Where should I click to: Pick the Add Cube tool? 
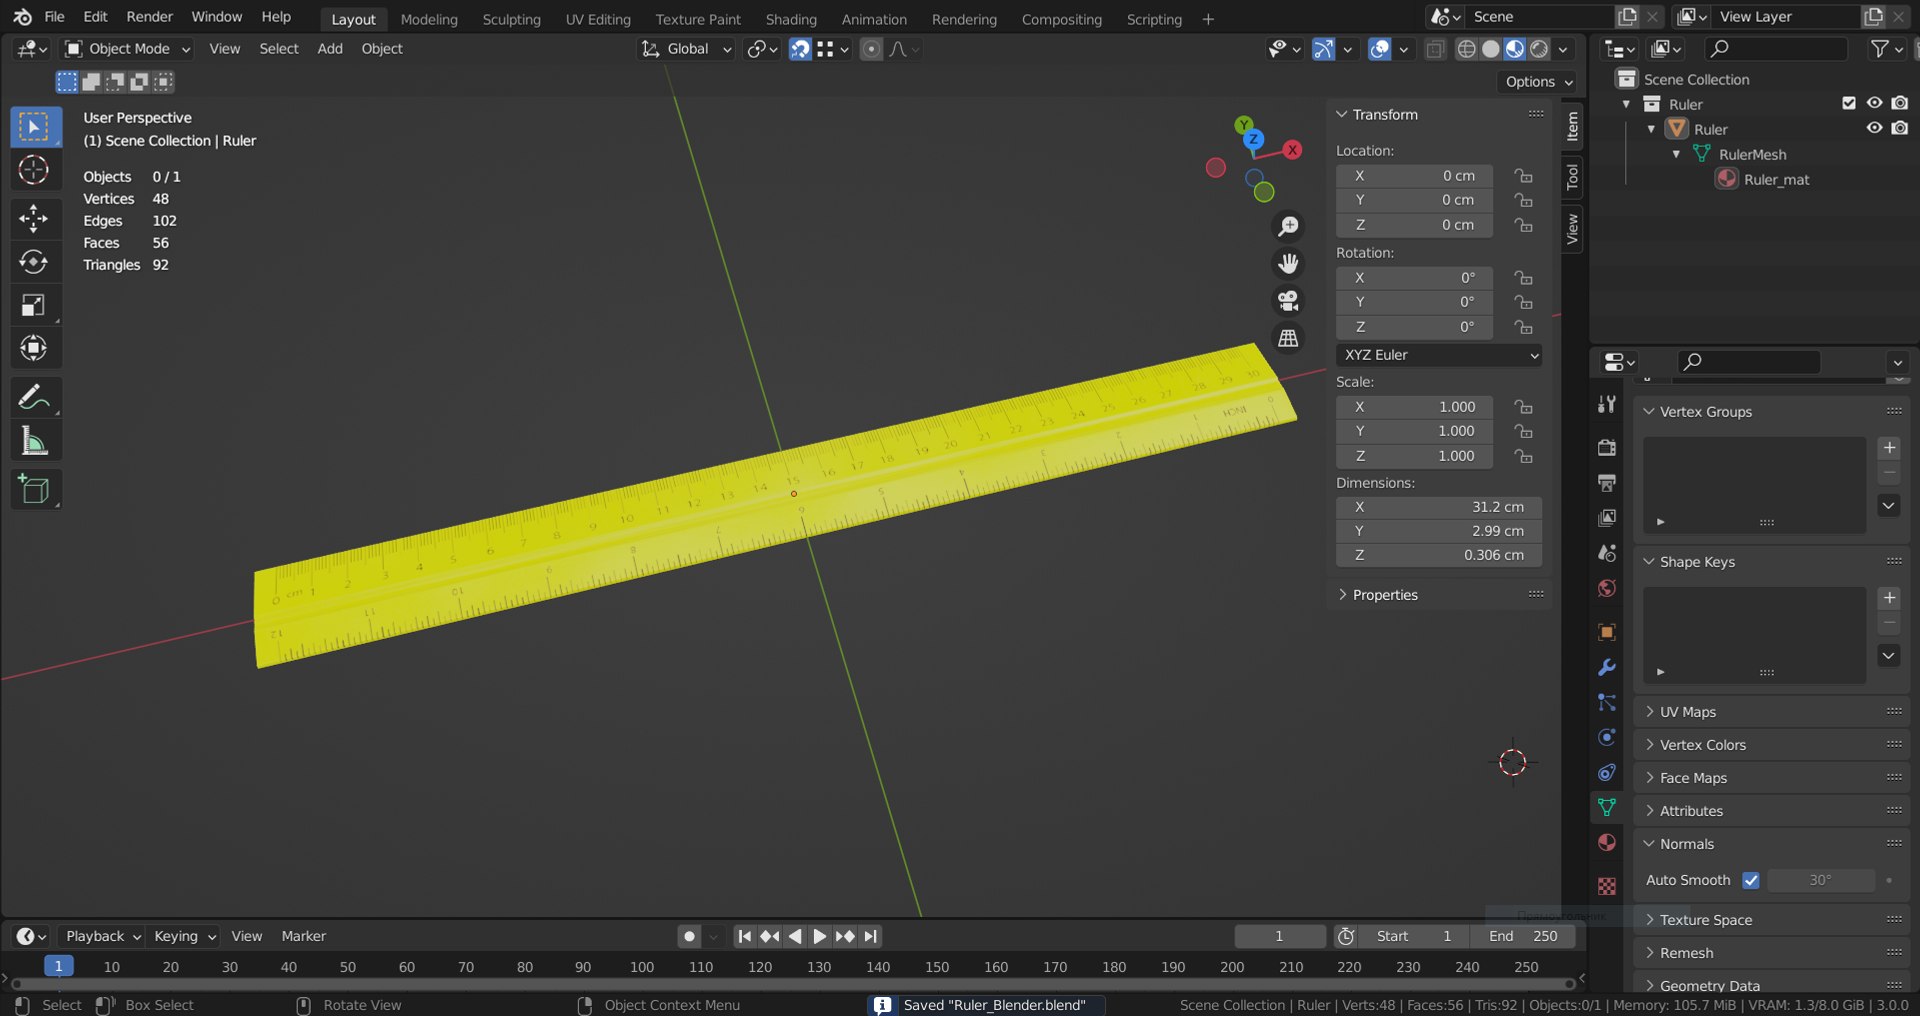pyautogui.click(x=34, y=489)
